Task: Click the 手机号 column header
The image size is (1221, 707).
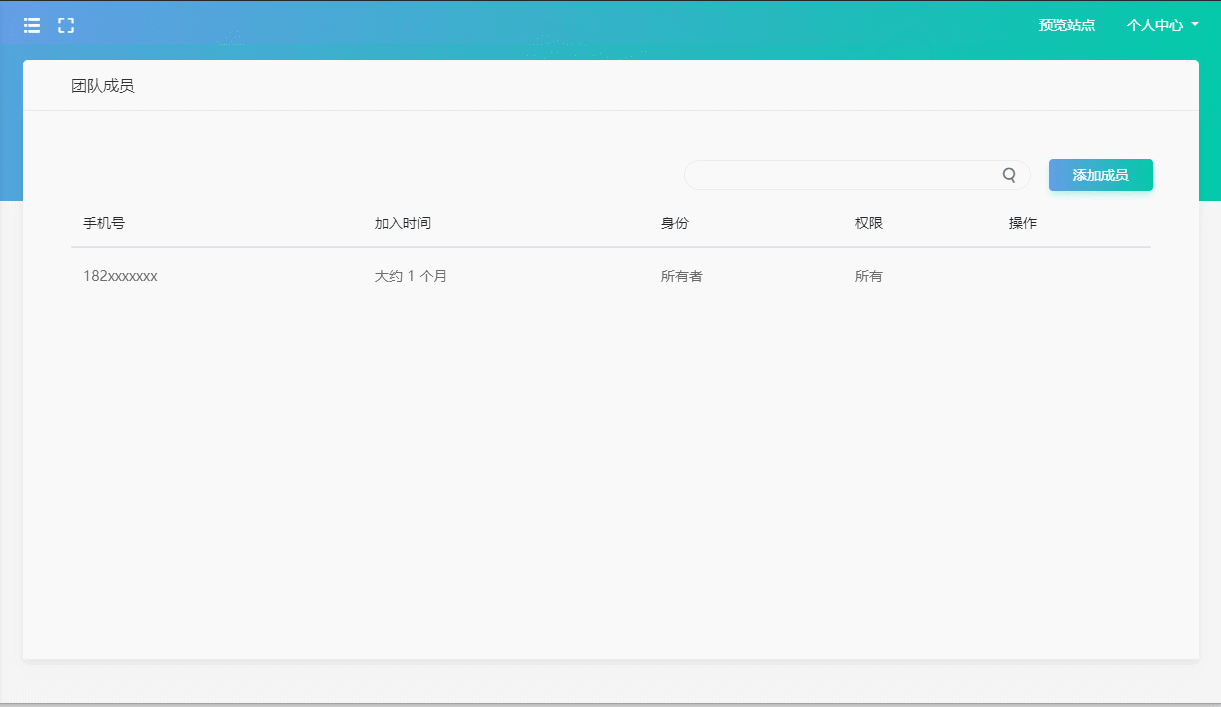Action: (x=104, y=223)
